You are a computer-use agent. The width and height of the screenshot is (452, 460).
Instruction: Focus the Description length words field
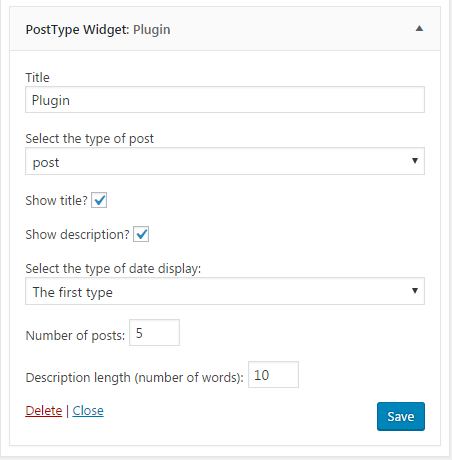click(x=273, y=375)
